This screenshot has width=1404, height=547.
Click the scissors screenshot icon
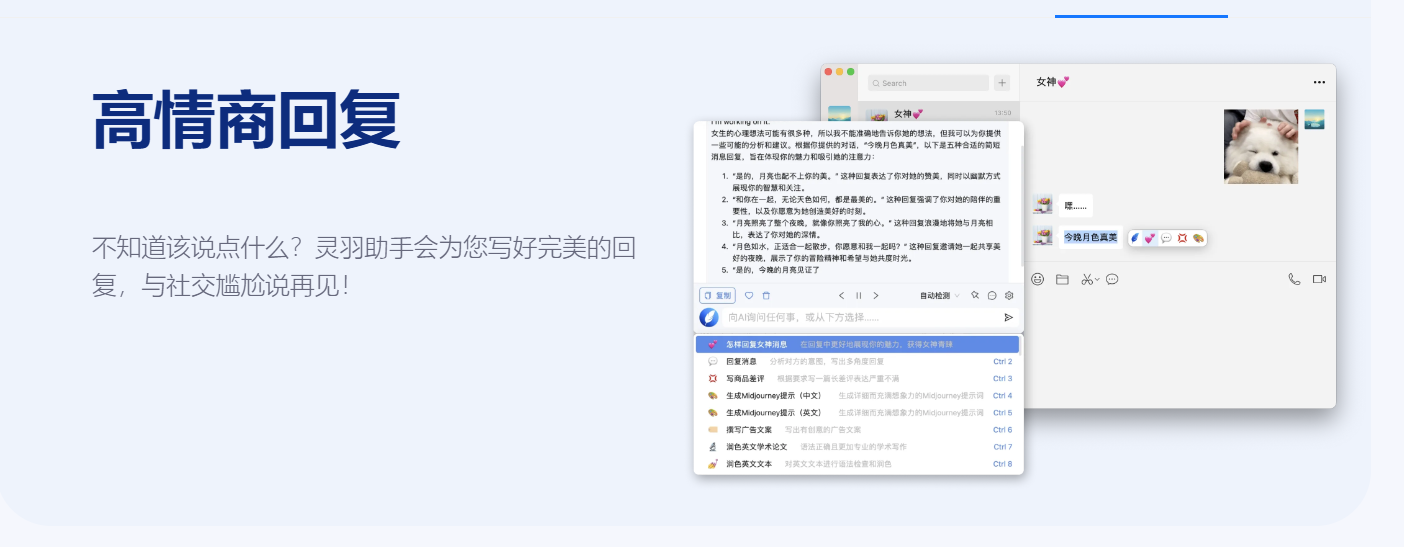[x=1087, y=279]
